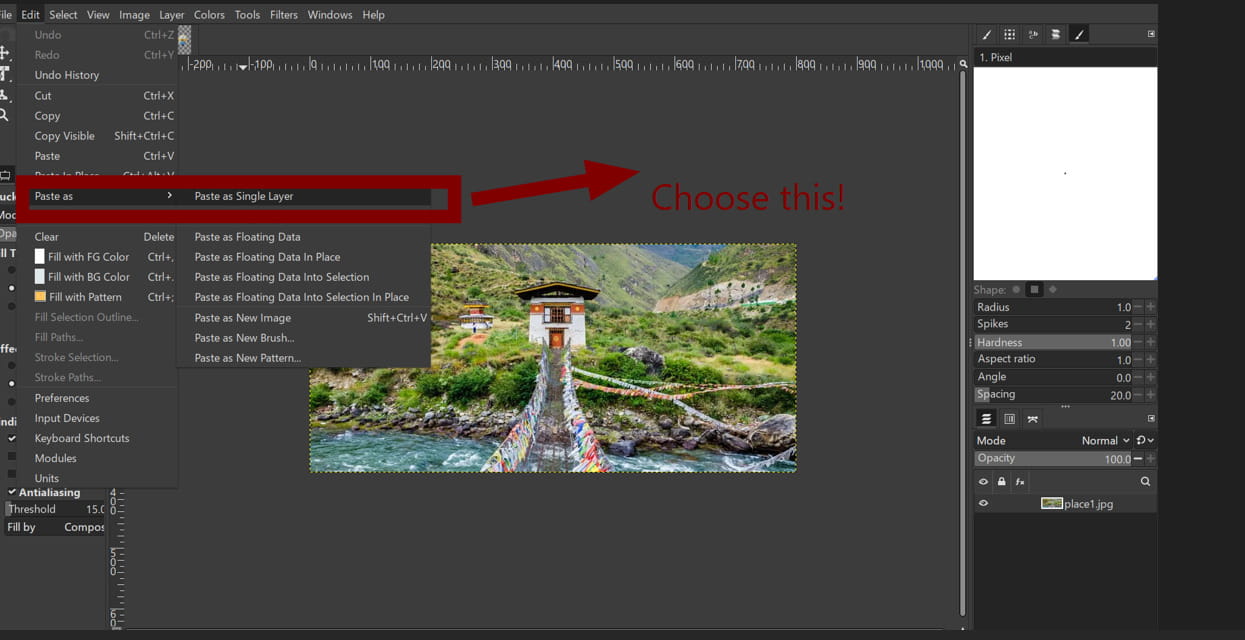The height and width of the screenshot is (640, 1245).
Task: Click Undo History in Edit menu
Action: [97, 75]
